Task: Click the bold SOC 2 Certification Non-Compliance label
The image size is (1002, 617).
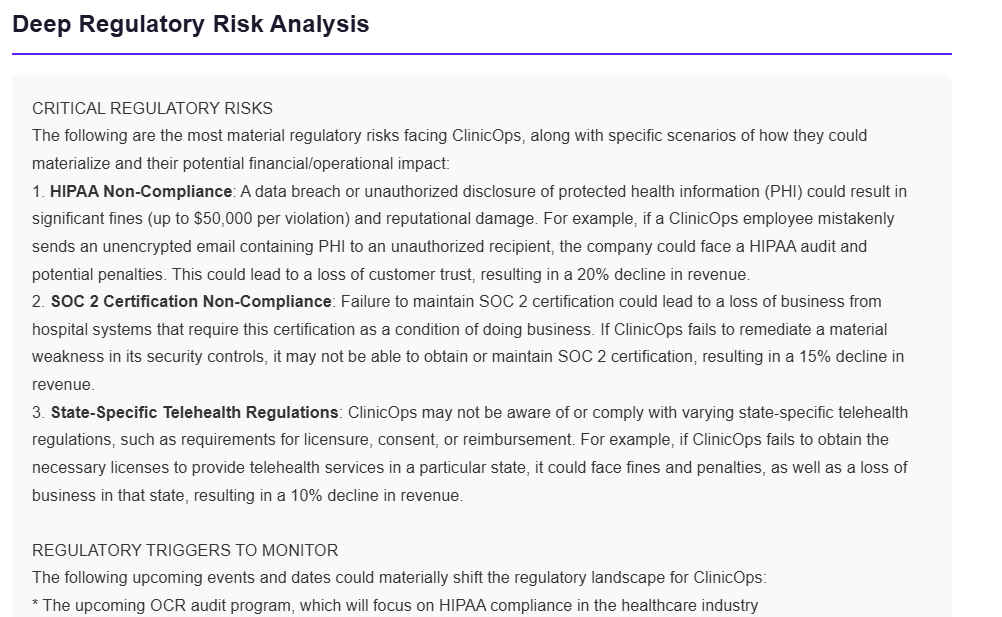Action: tap(191, 301)
